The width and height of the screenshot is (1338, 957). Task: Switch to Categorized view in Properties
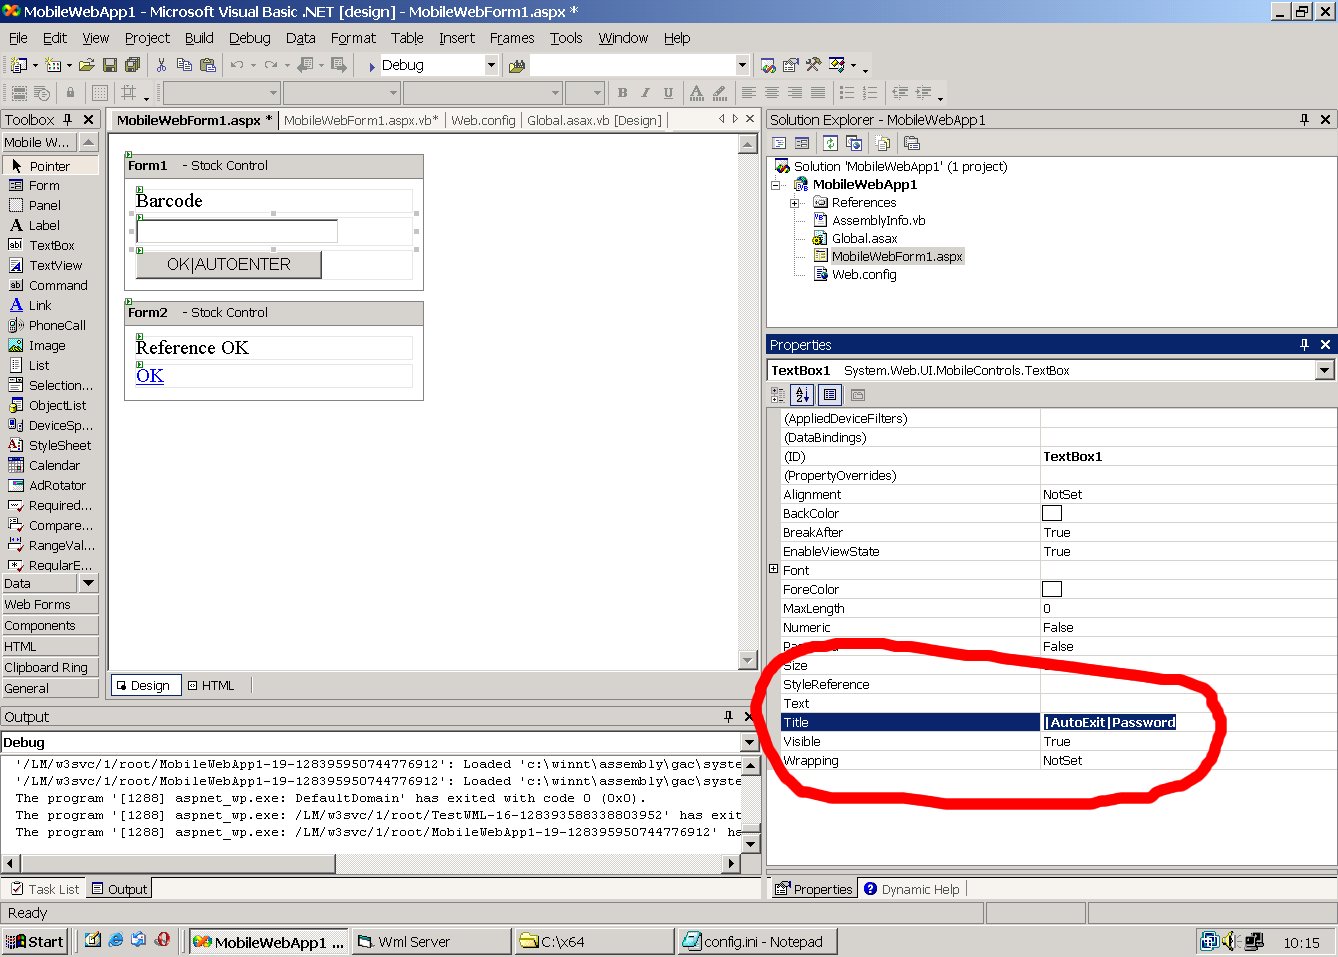coord(779,395)
